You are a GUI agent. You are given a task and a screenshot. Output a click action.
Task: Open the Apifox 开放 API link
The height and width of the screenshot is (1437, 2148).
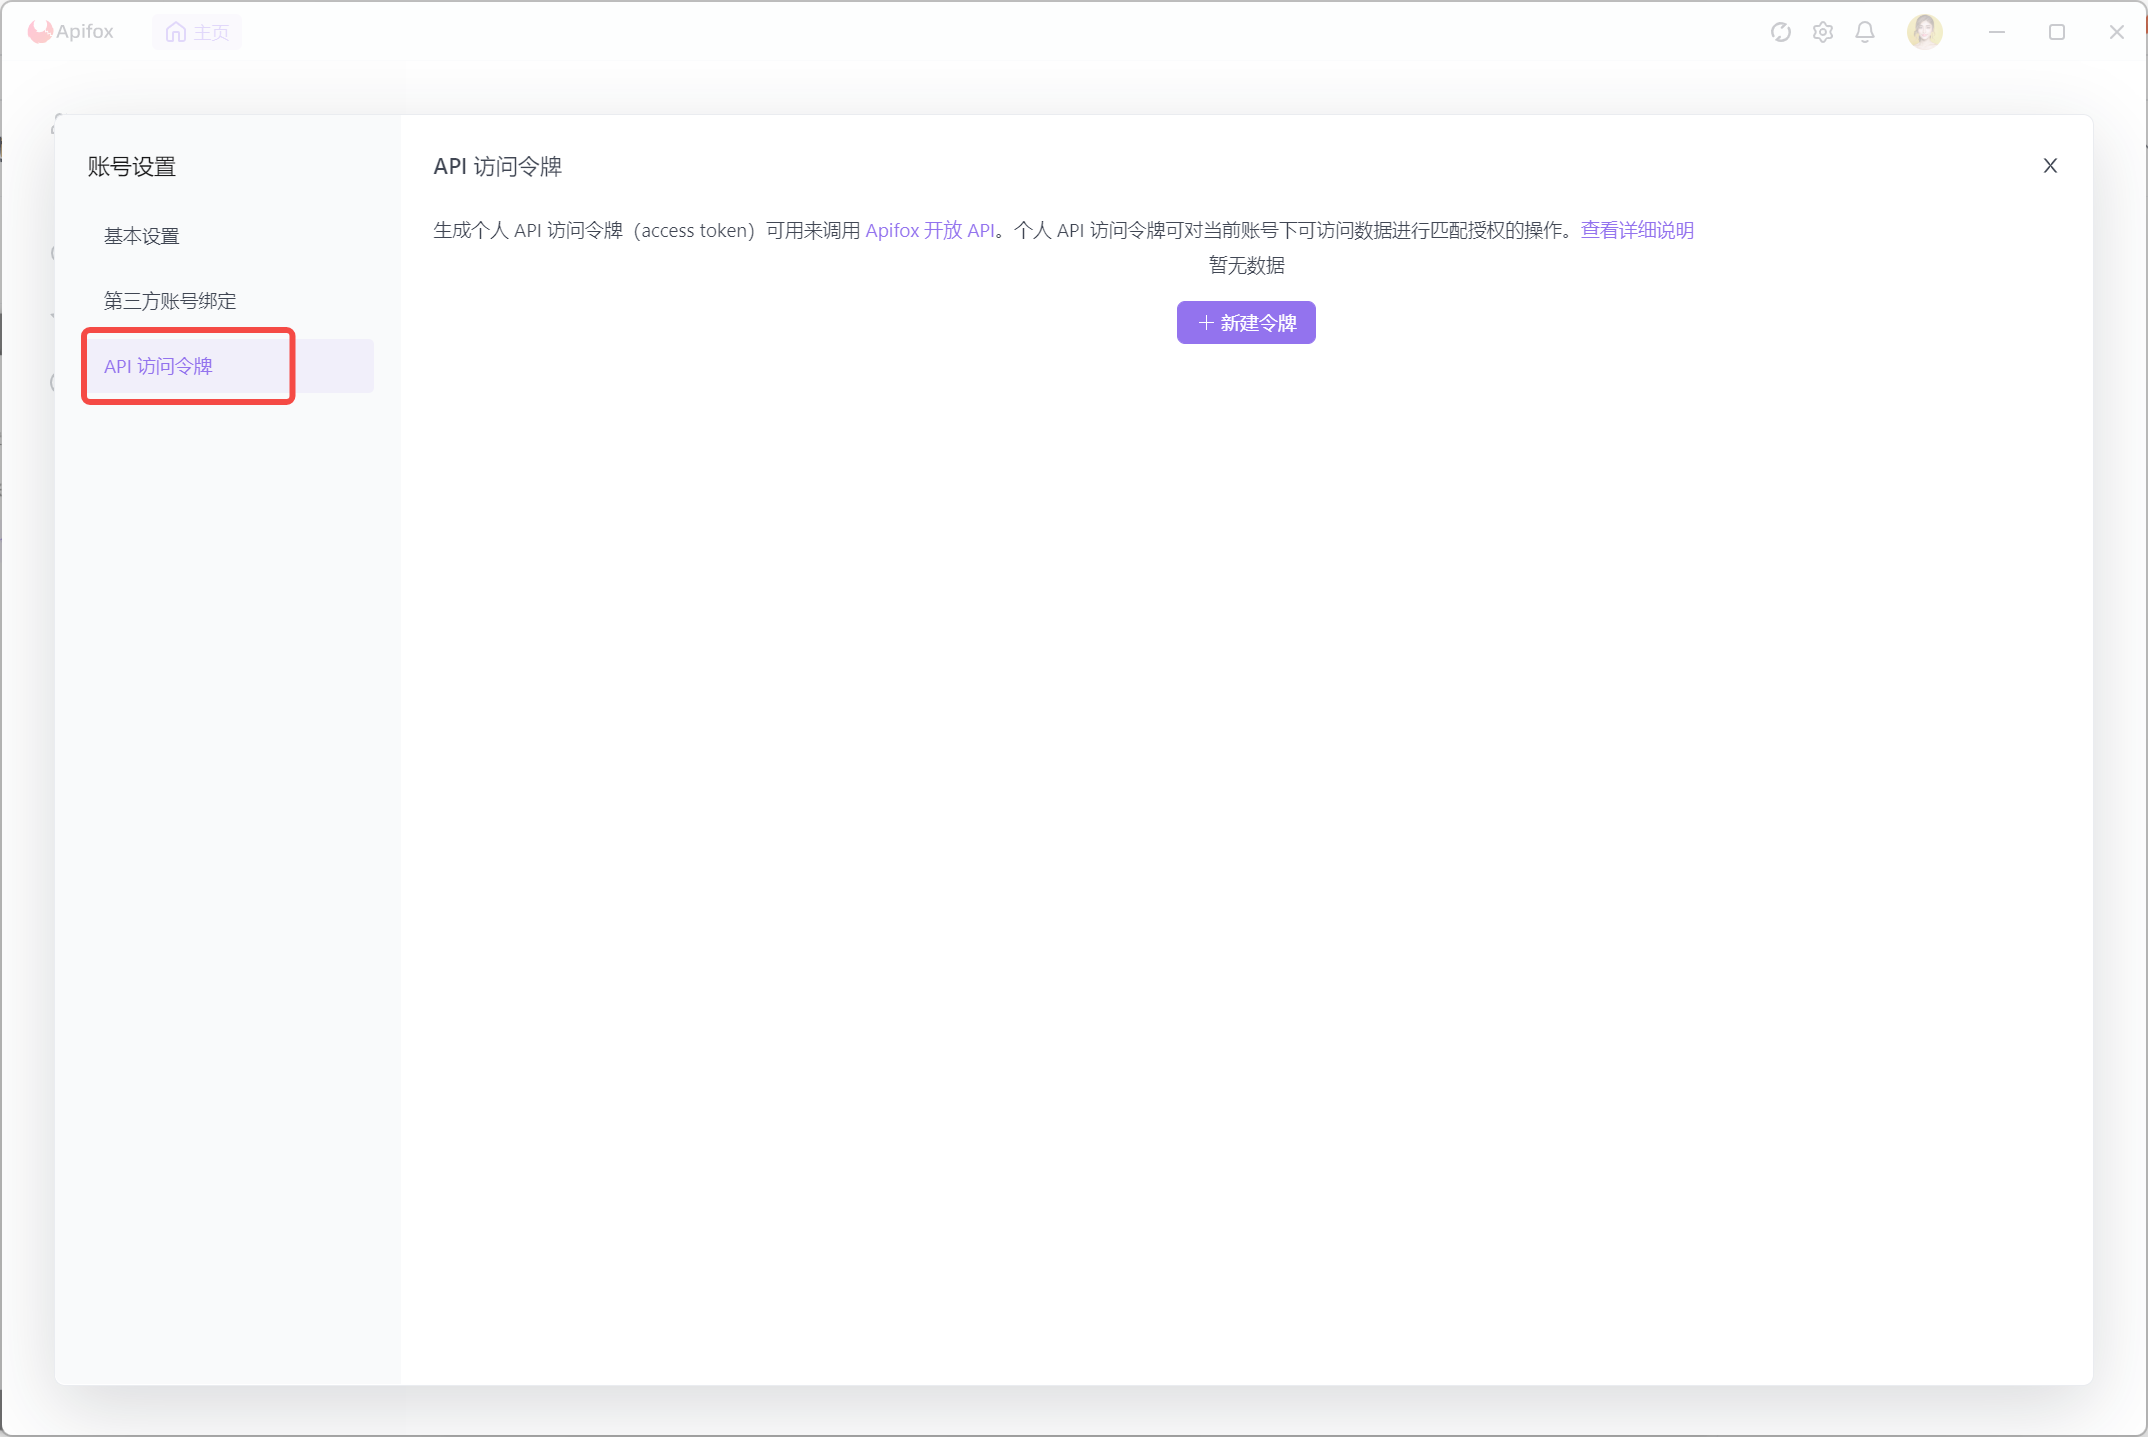click(x=929, y=230)
